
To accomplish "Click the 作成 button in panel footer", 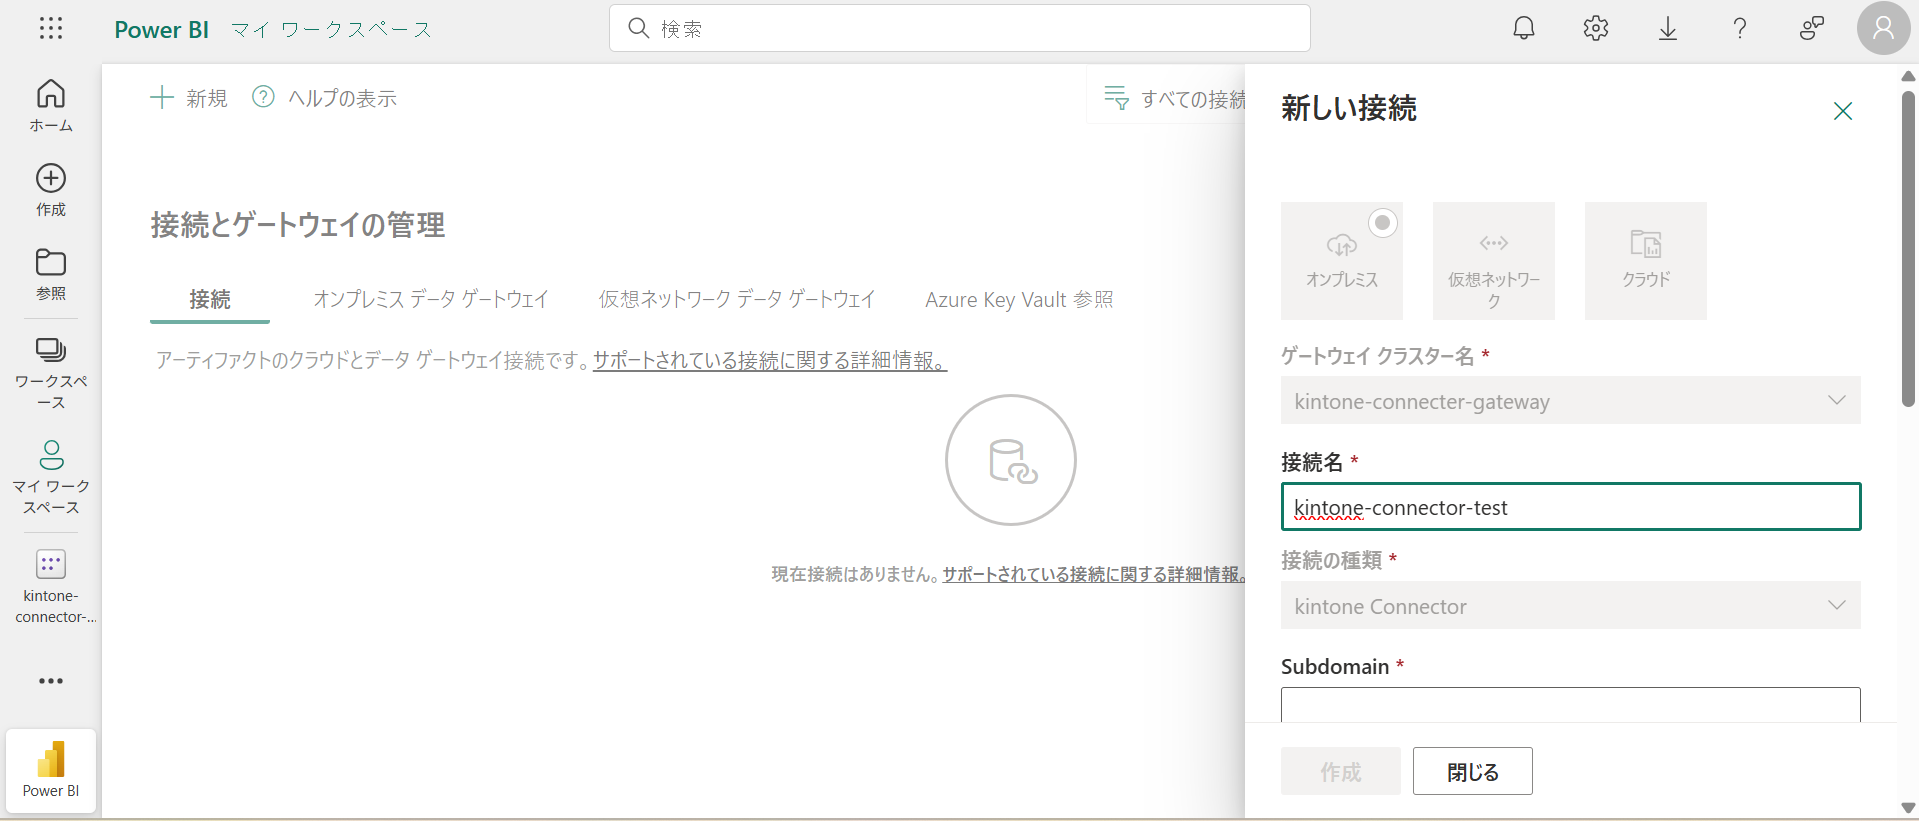I will pos(1341,771).
